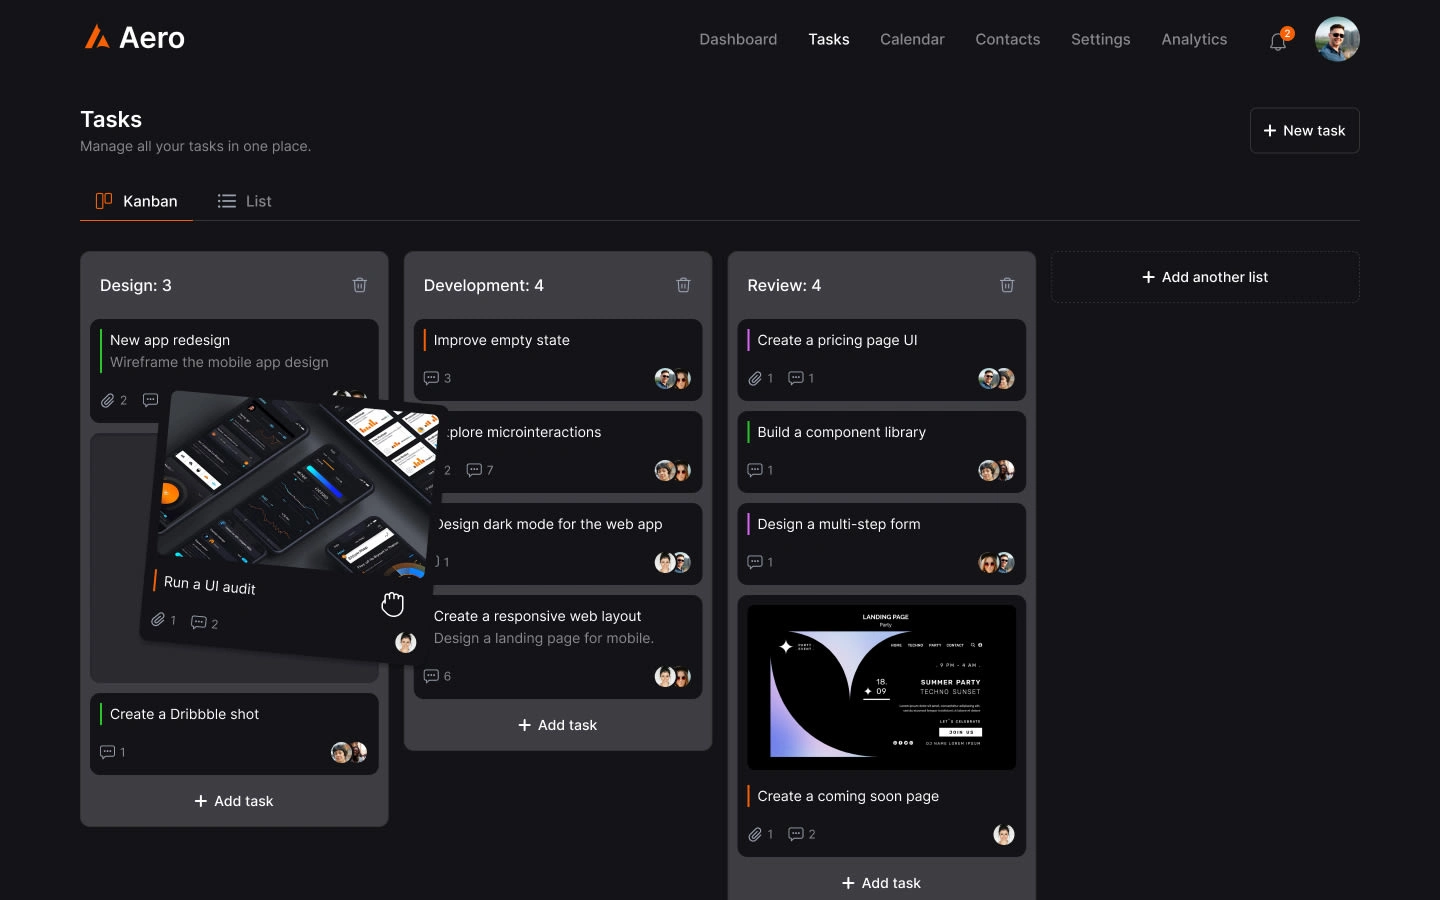Click comment icon on Run a UI audit card
1440x900 pixels.
(x=199, y=622)
